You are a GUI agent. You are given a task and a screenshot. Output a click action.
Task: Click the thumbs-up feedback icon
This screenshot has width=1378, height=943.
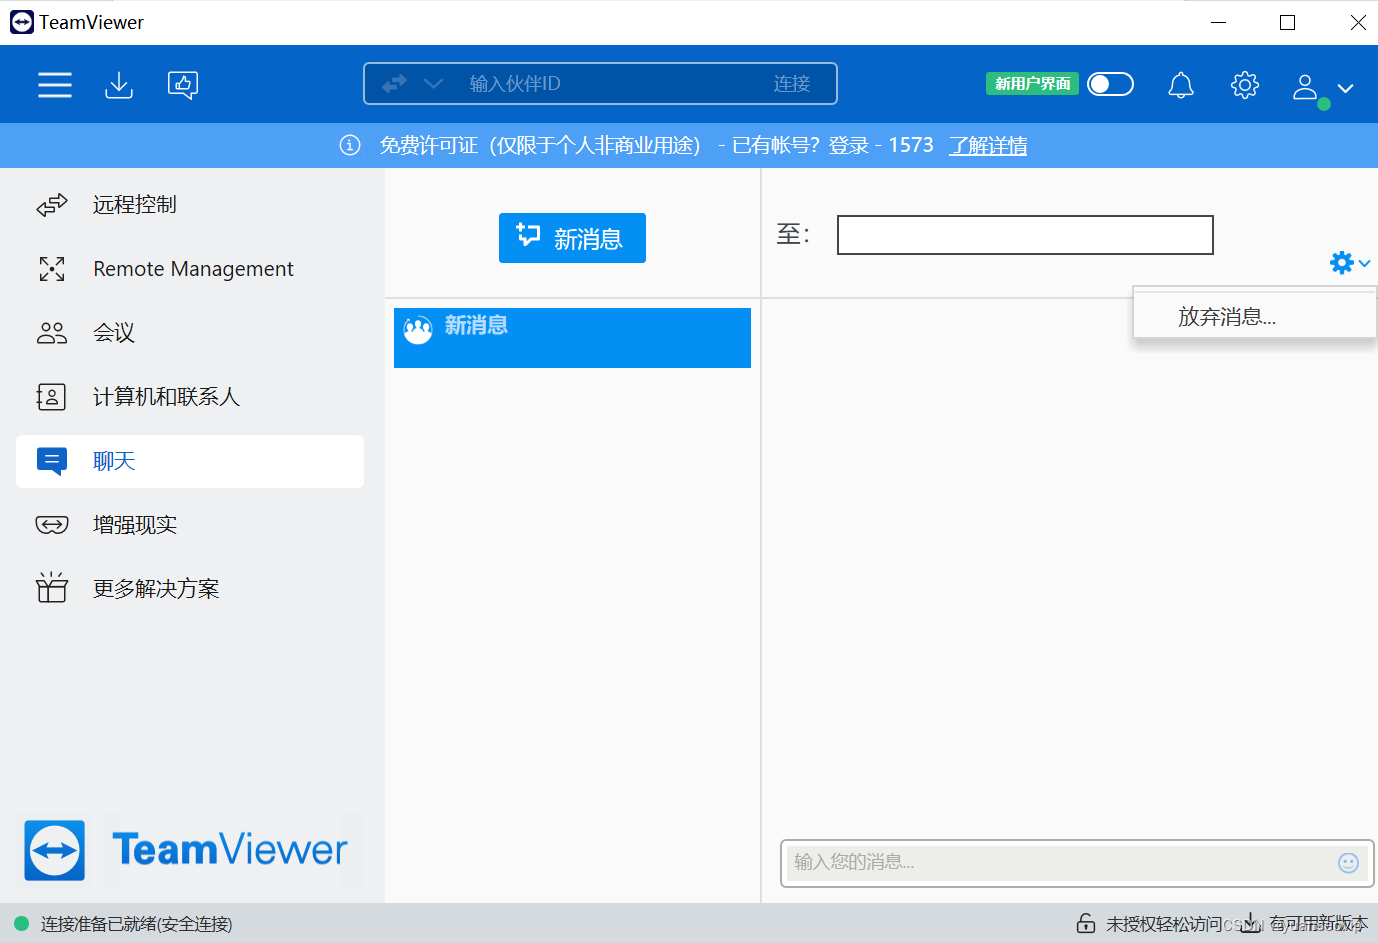point(183,85)
